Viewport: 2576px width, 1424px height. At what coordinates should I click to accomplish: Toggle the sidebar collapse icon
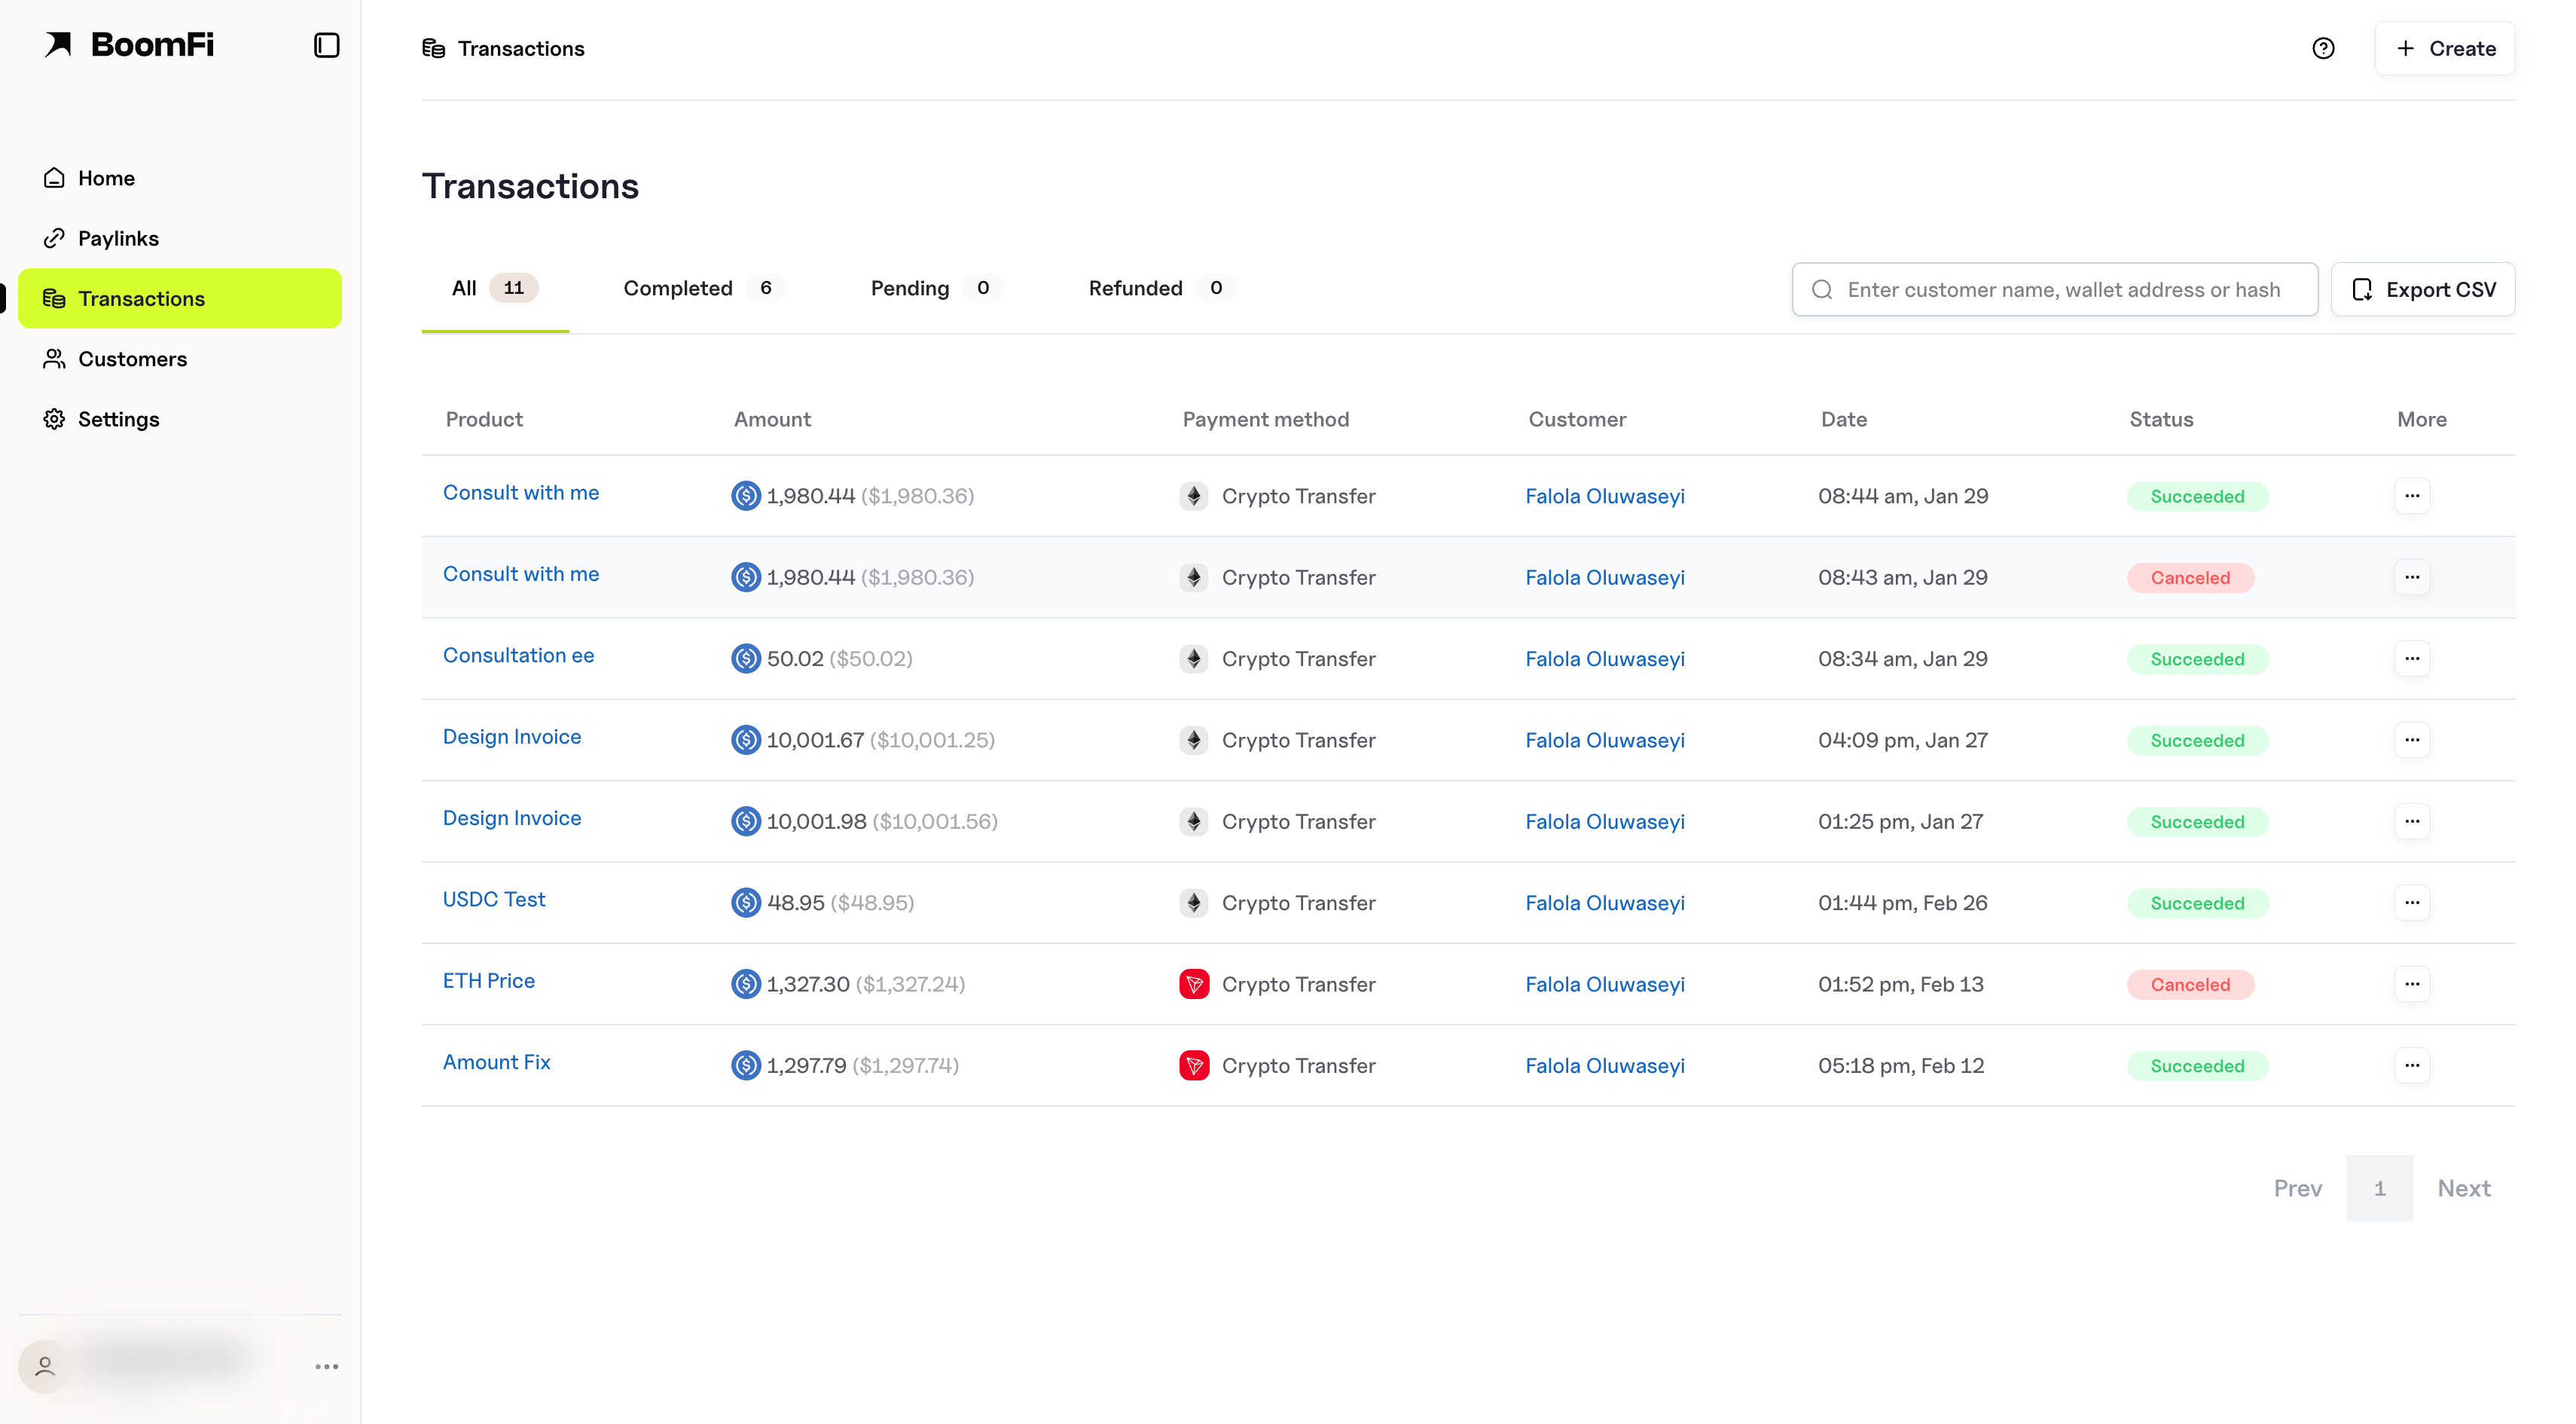pyautogui.click(x=326, y=45)
